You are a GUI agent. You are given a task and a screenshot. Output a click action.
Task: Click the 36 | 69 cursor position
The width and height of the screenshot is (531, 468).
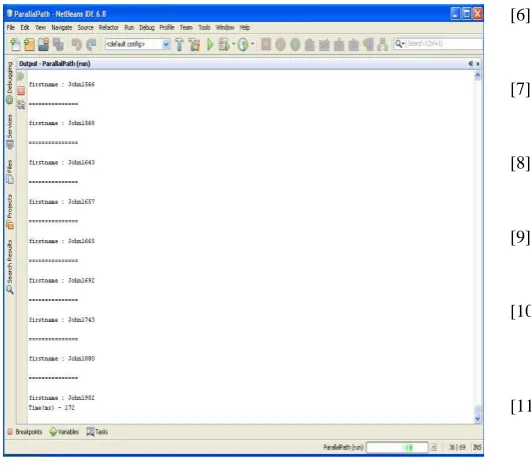point(457,447)
